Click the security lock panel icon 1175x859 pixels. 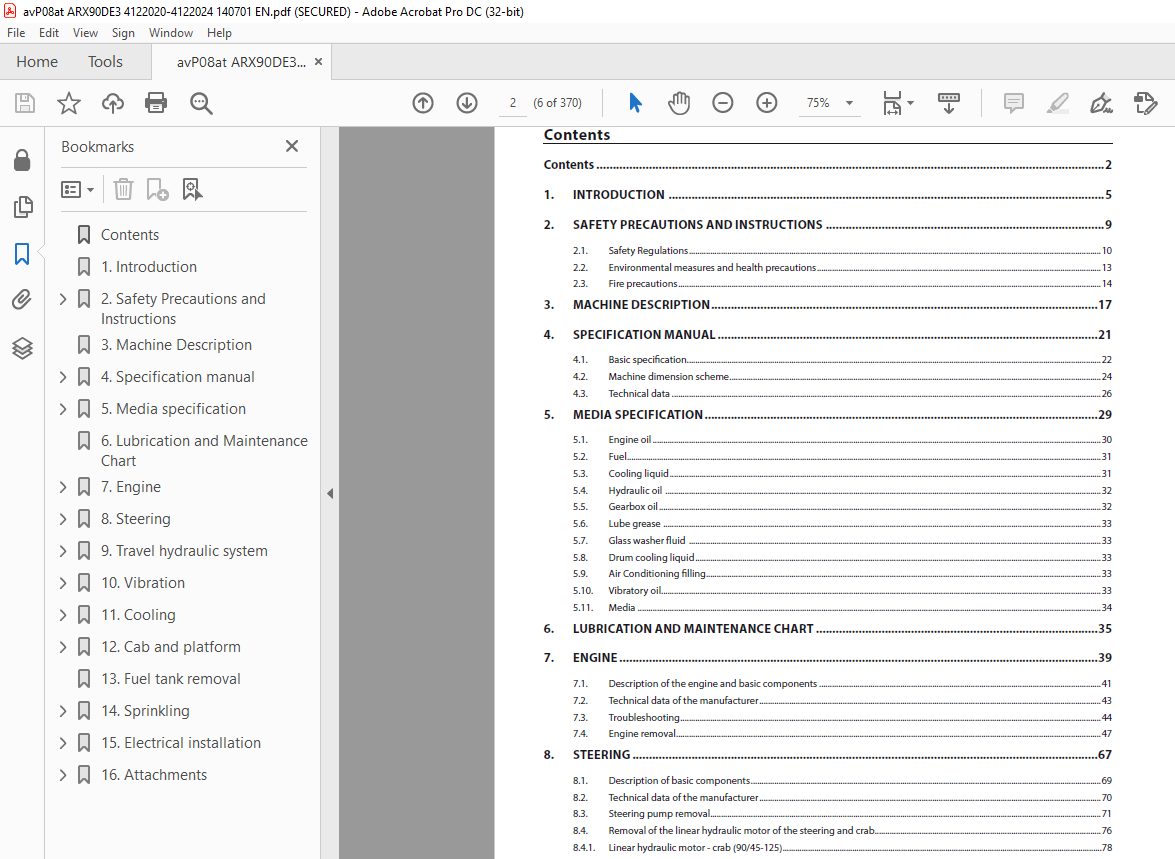point(22,160)
